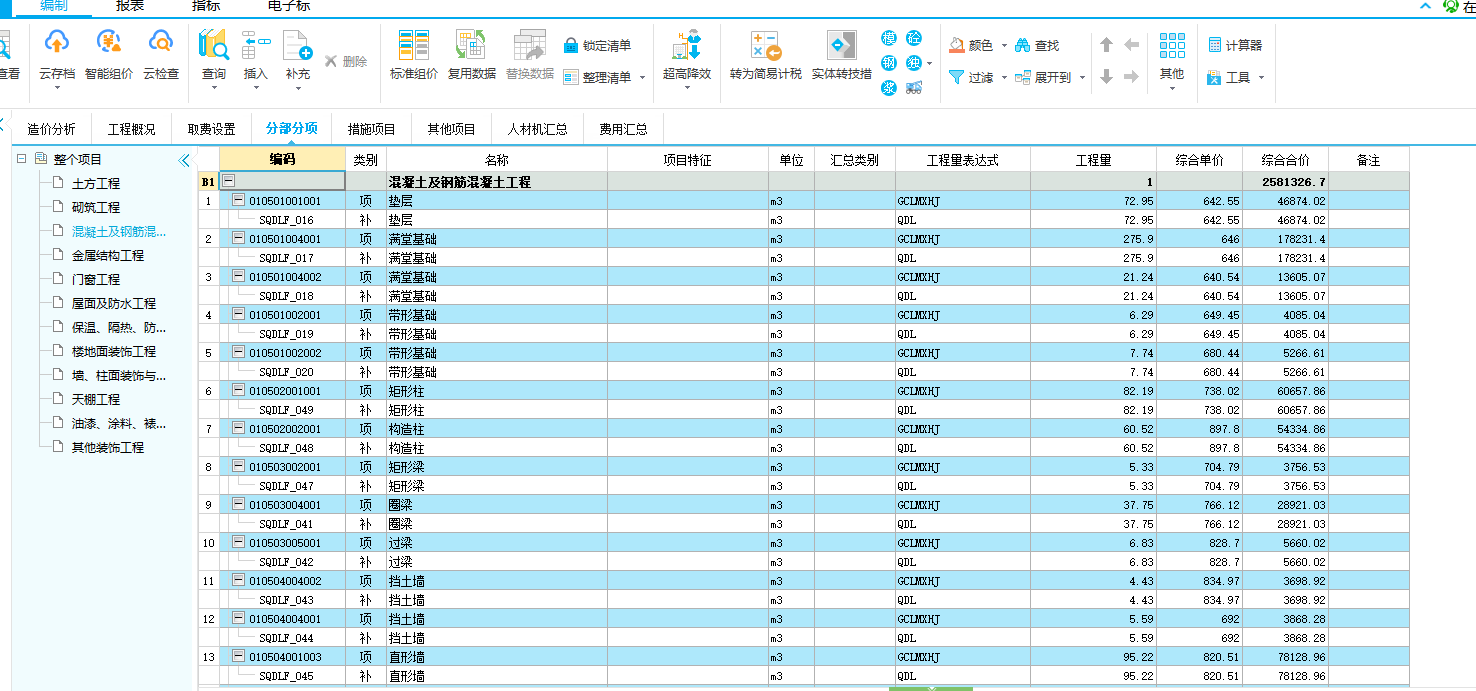Open 标准组价 standard pricing
The width and height of the screenshot is (1476, 691).
414,56
